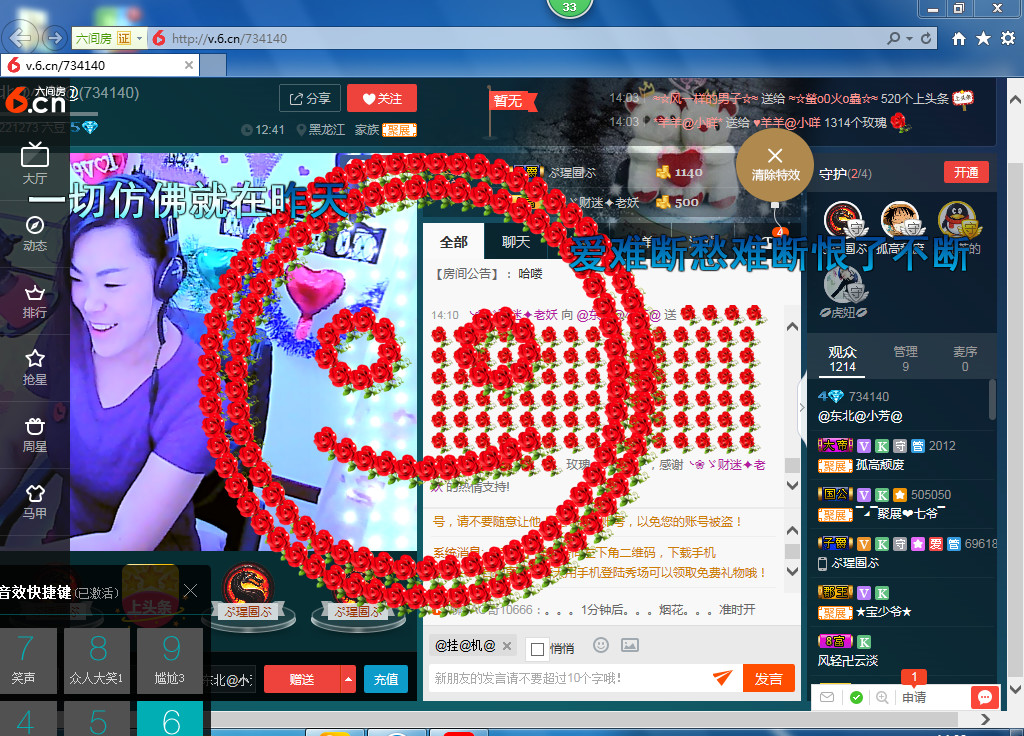
Task: Select the 麦序 0 mic queue tab
Action: click(965, 359)
